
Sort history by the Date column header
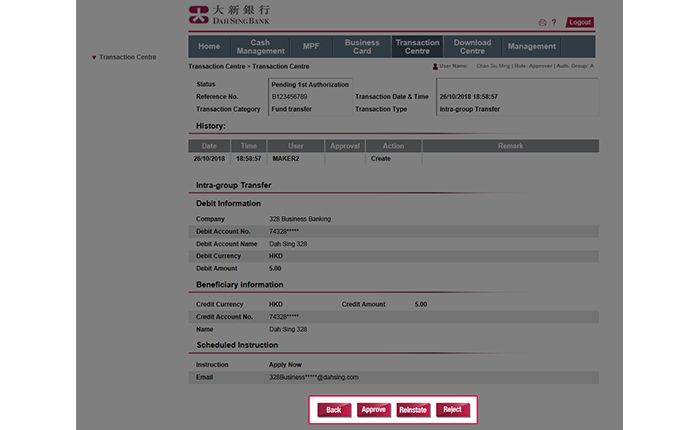pos(209,146)
